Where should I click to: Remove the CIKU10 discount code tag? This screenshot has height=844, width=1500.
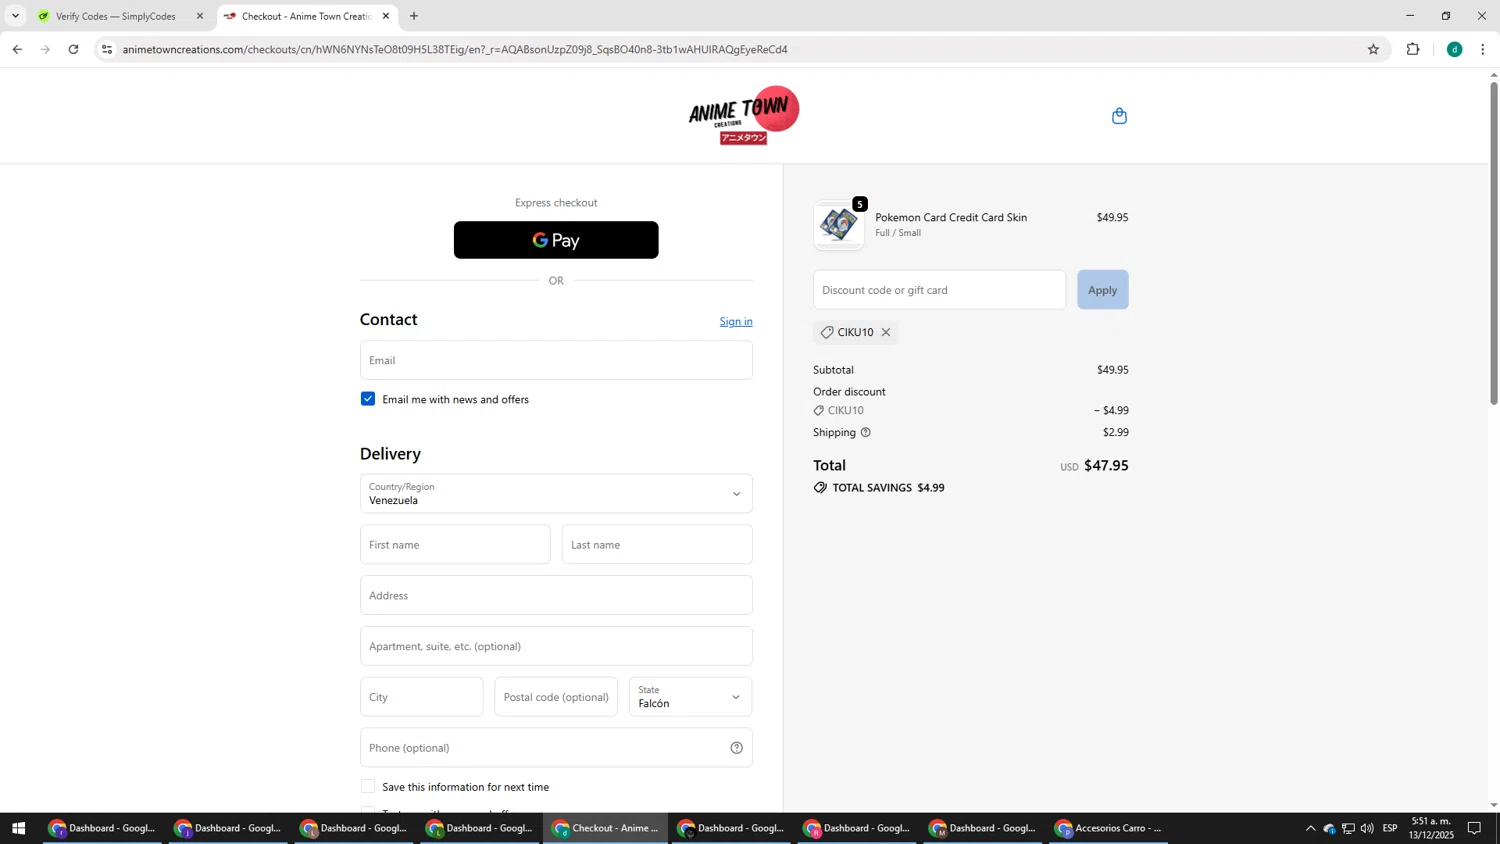coord(886,332)
